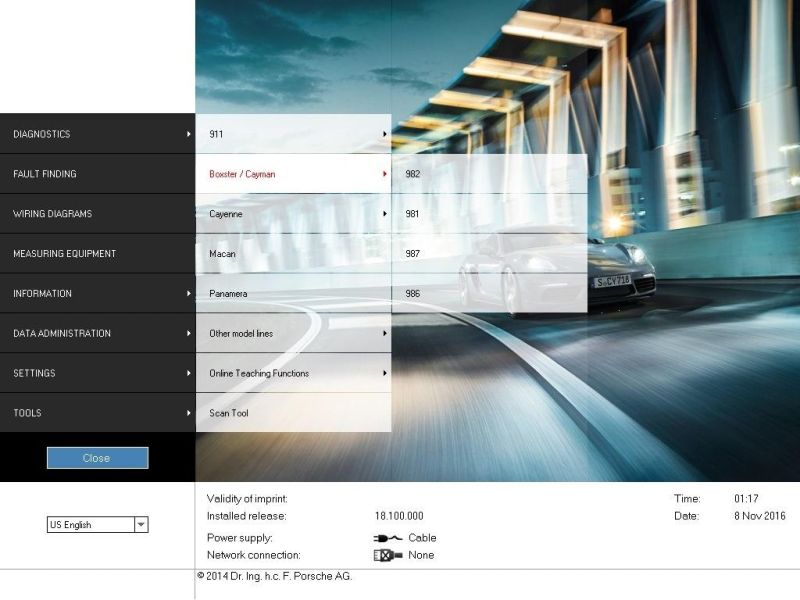Select model type 982
Viewport: 800px width, 600px height.
(489, 173)
